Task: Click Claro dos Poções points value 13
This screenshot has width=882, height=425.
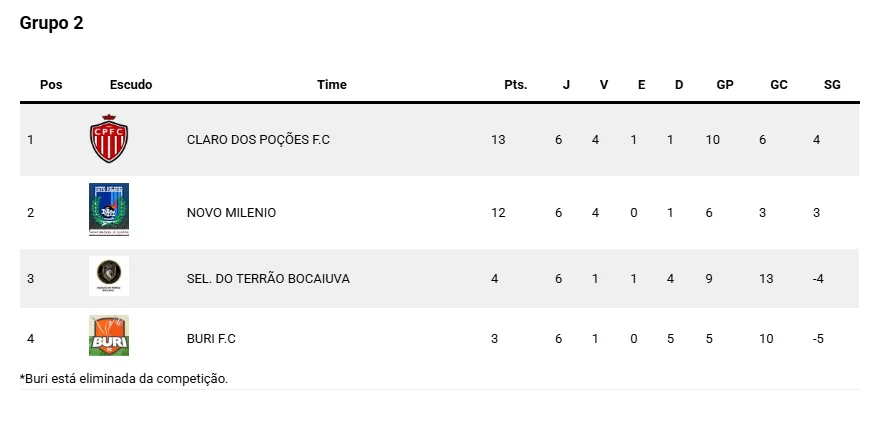Action: tap(498, 140)
